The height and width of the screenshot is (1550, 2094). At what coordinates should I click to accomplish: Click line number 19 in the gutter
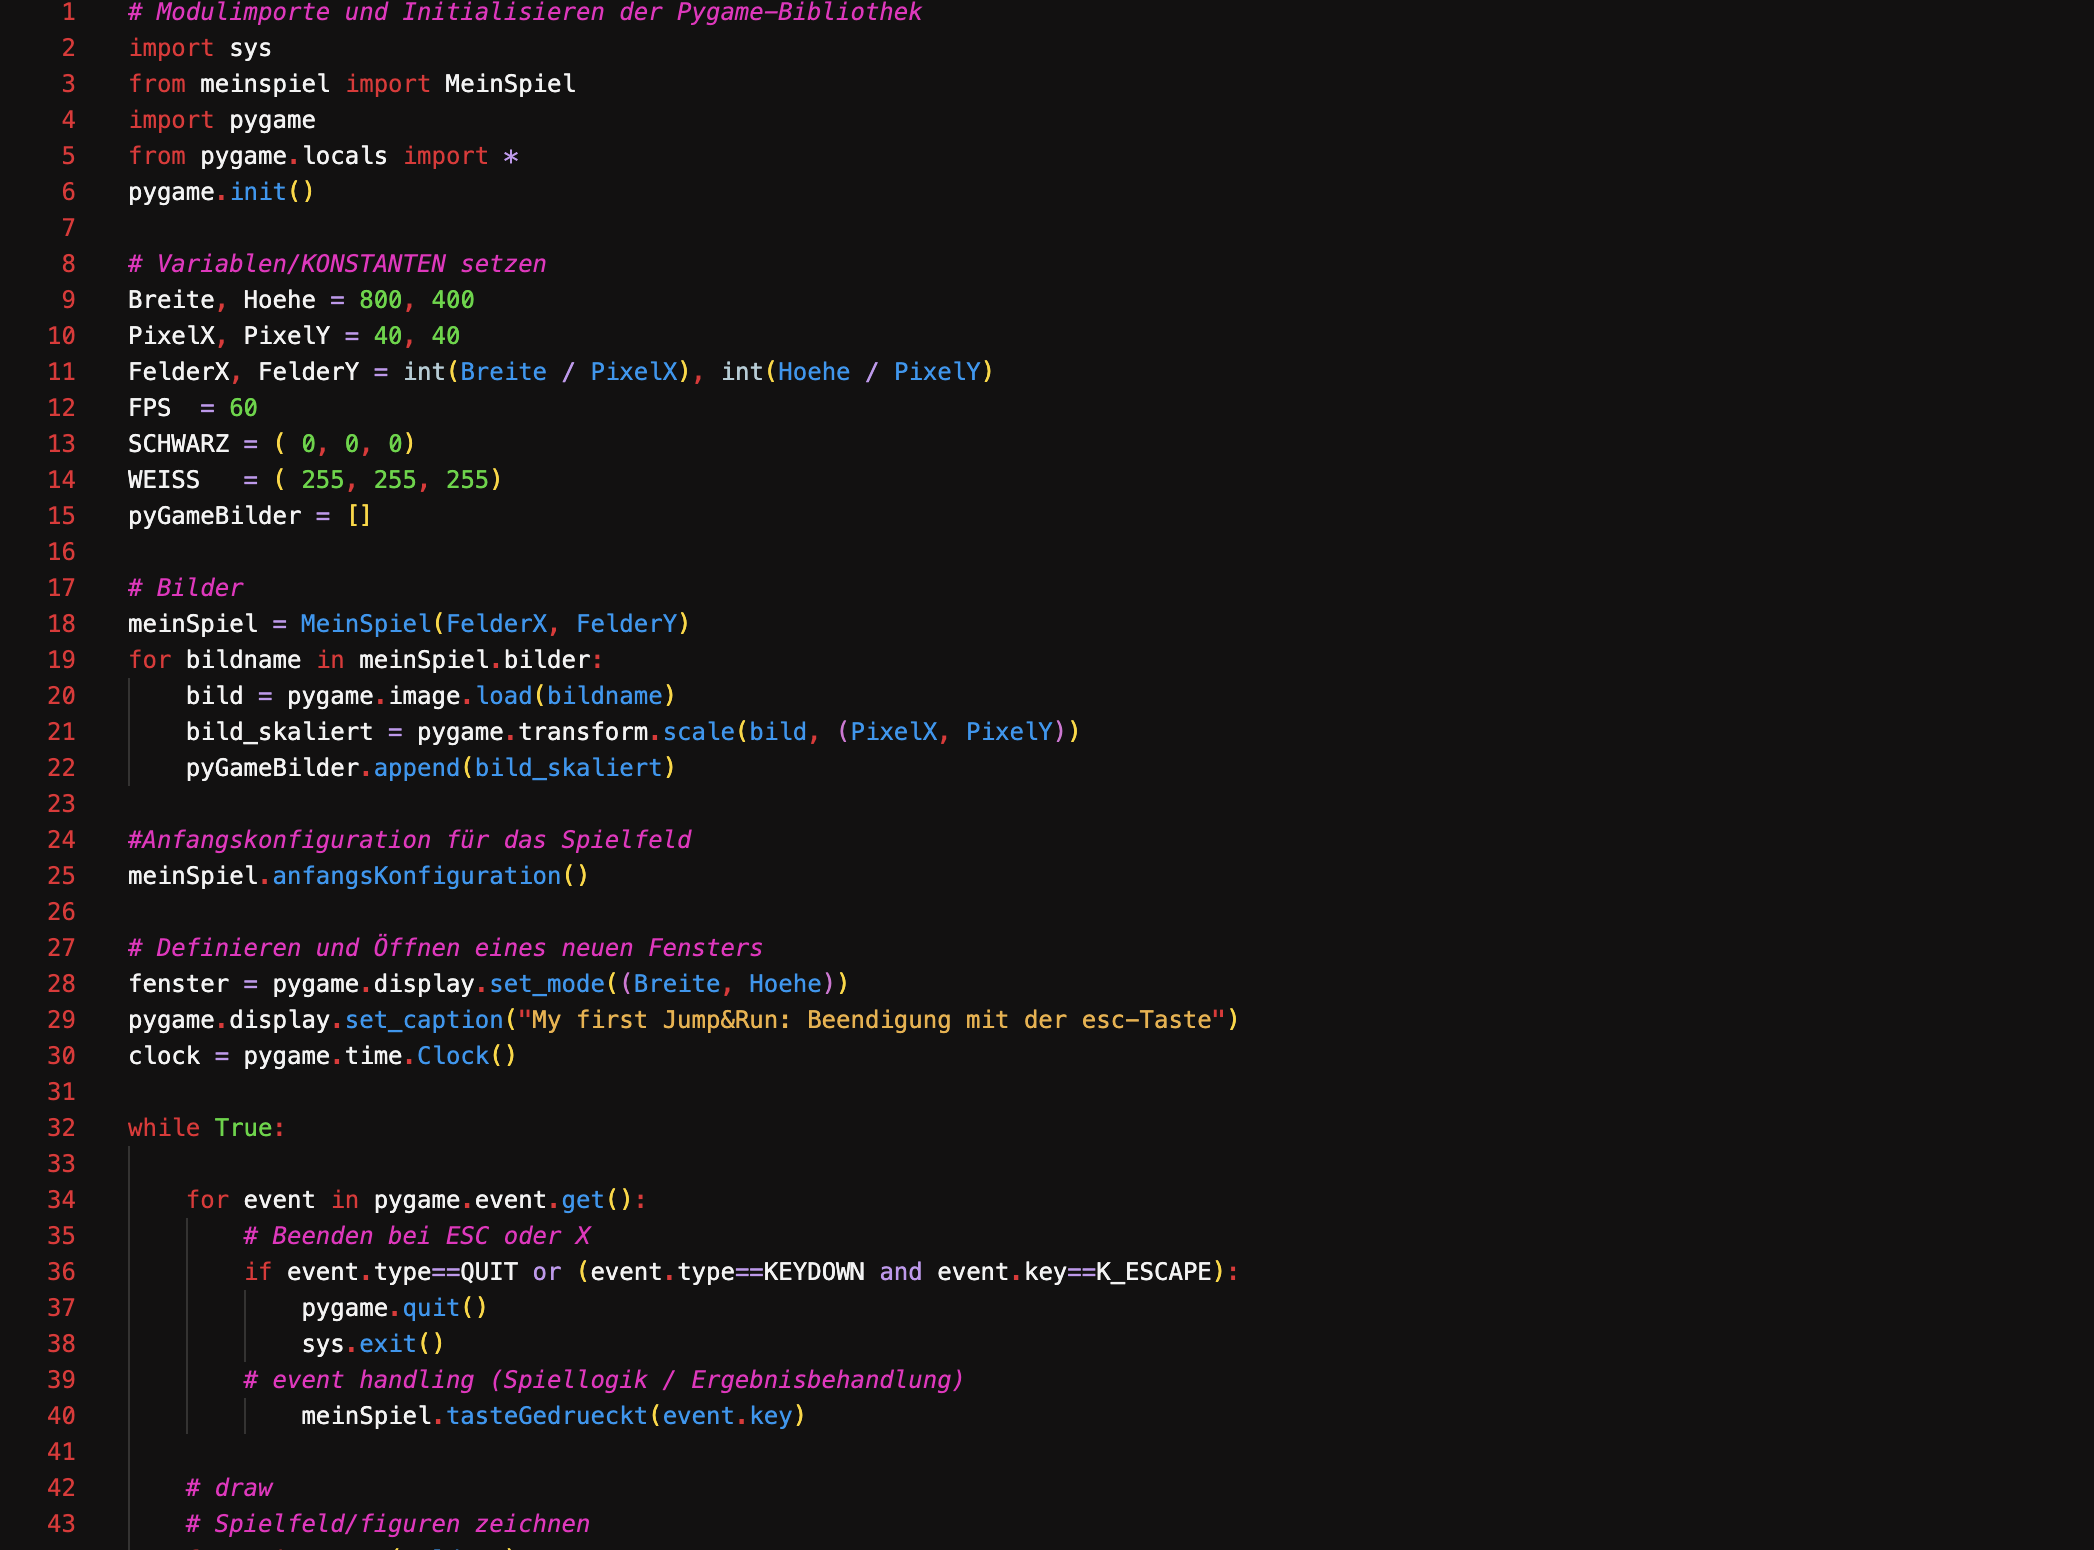(61, 660)
